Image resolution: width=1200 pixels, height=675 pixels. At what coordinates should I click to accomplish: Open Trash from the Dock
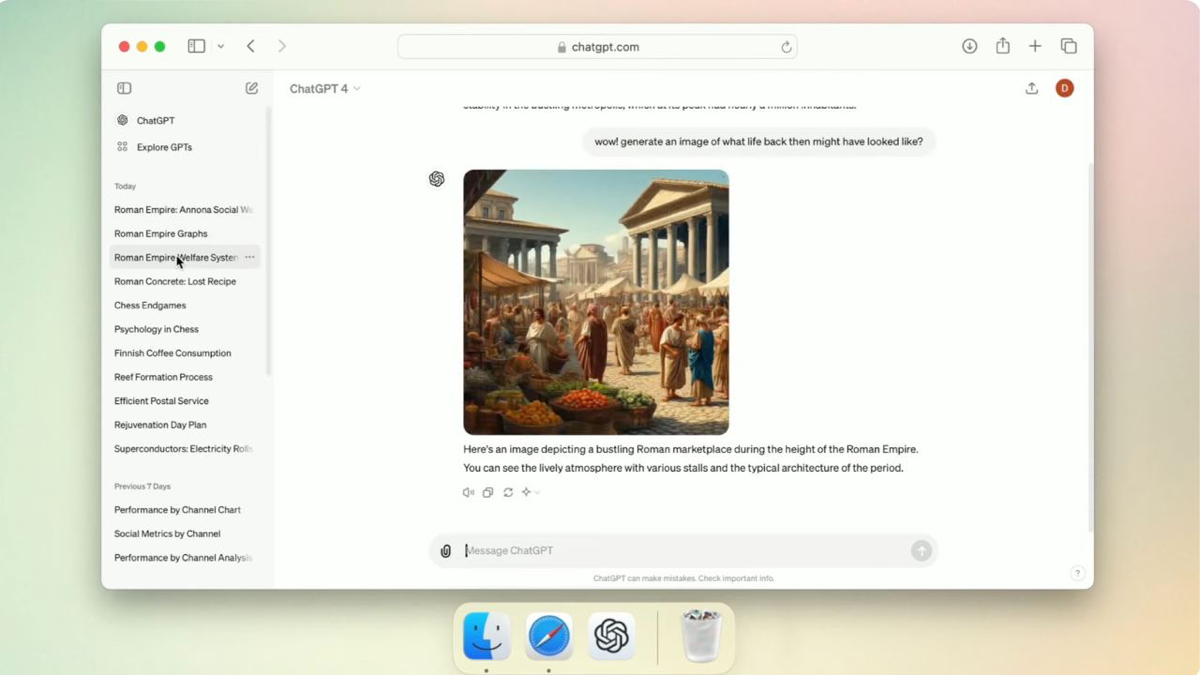[701, 636]
